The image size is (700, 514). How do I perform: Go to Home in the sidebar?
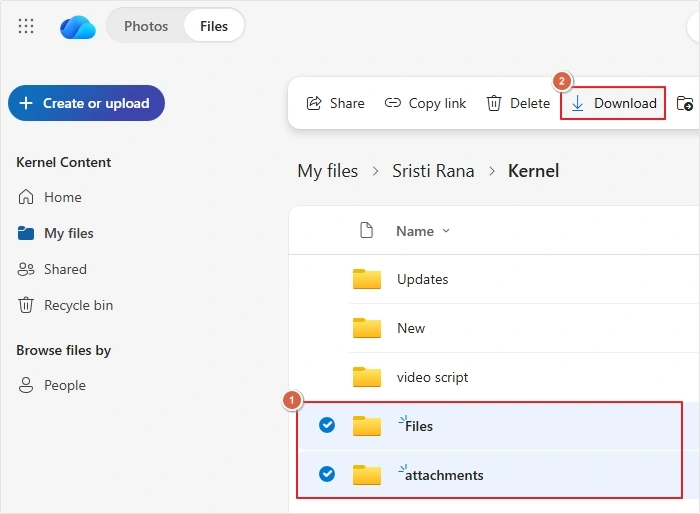50,197
